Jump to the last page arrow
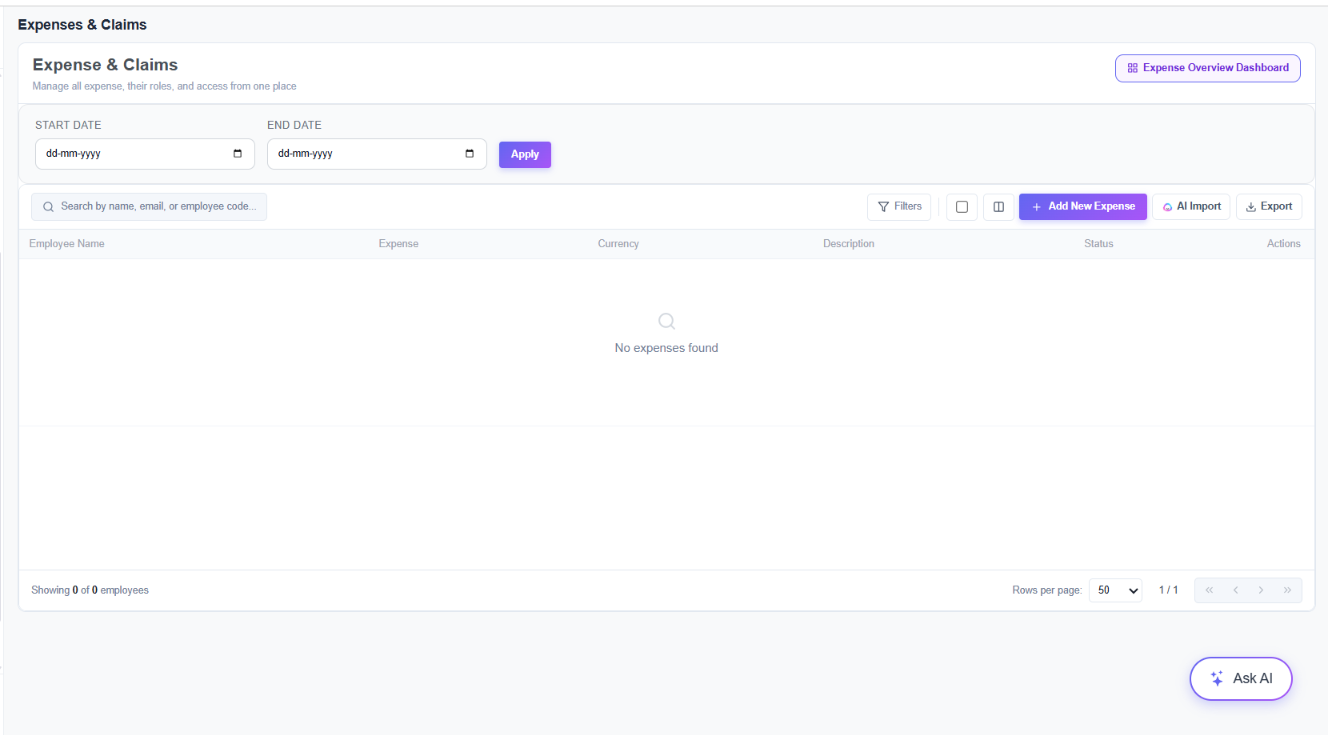Image resolution: width=1328 pixels, height=735 pixels. [1287, 590]
